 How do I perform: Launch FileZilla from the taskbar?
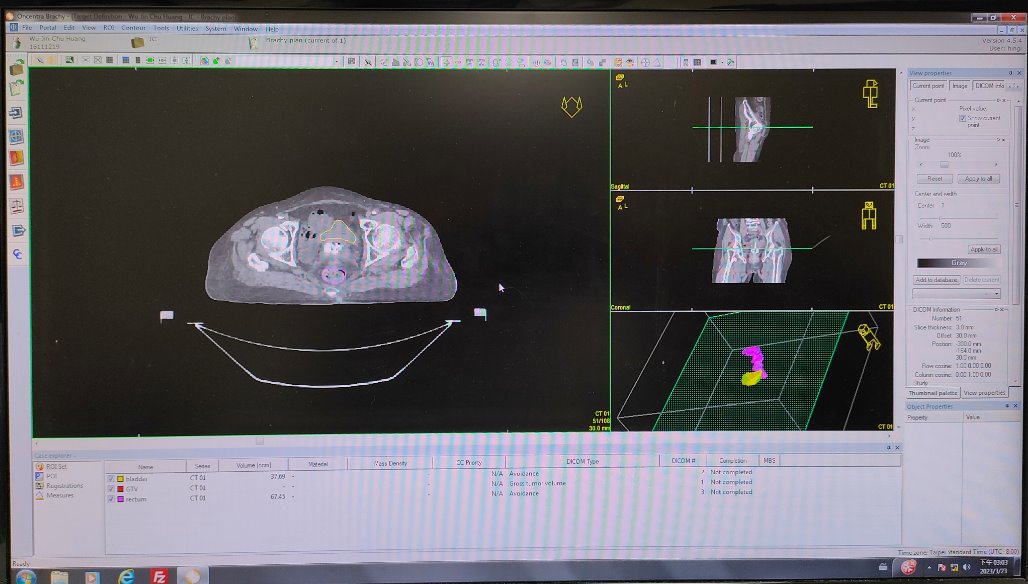[158, 576]
